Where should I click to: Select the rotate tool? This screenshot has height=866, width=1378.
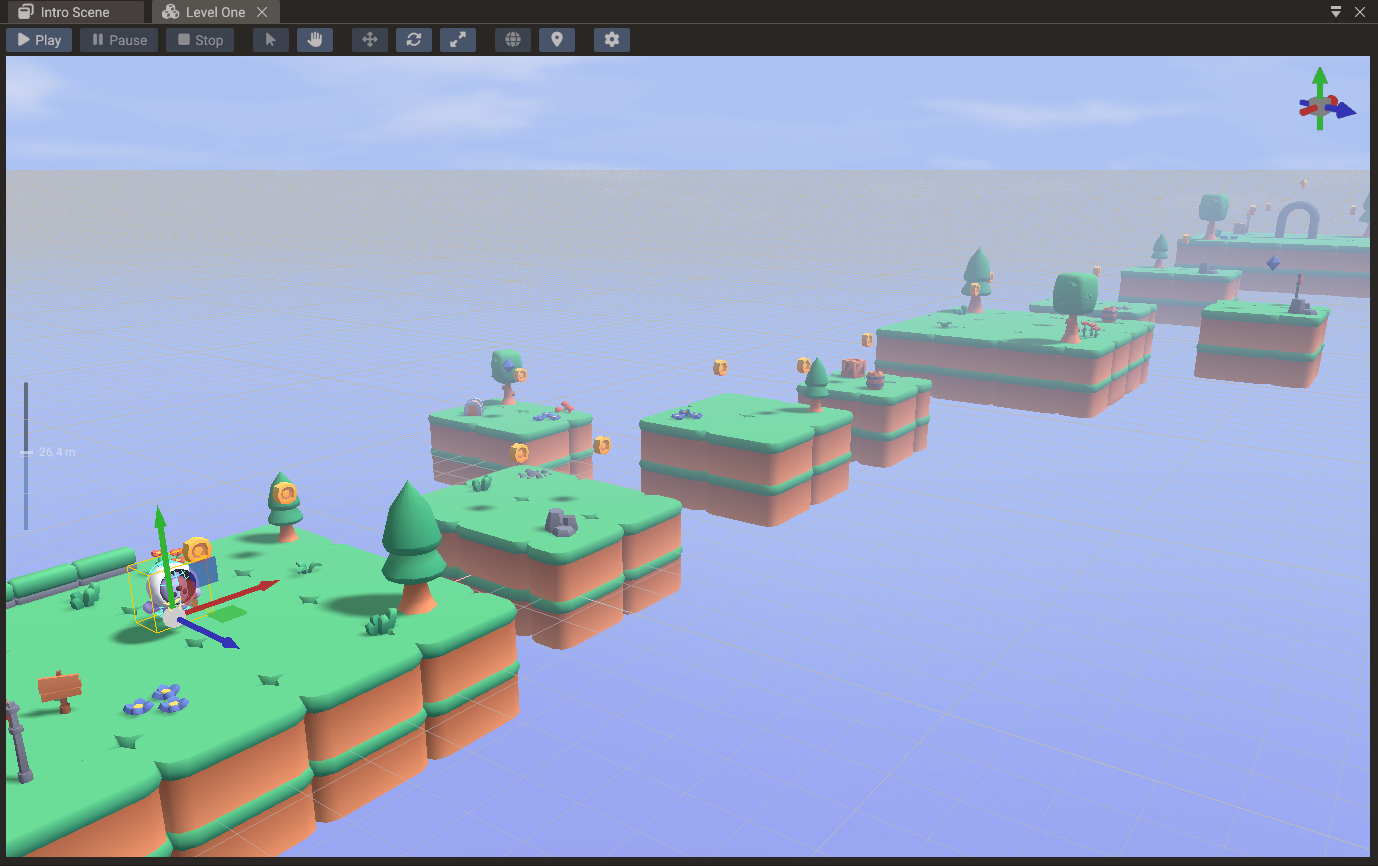click(414, 40)
